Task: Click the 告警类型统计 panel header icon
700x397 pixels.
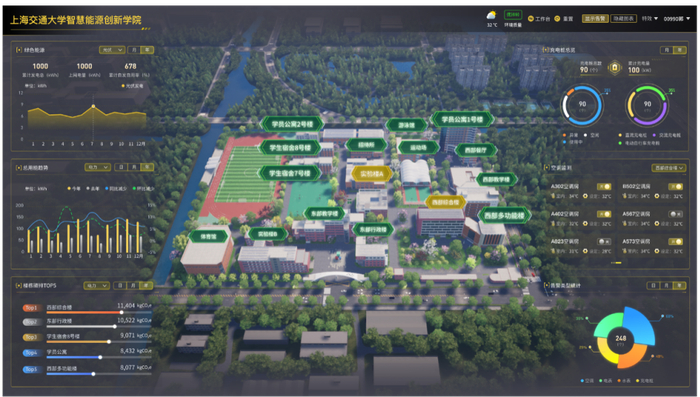Action: (x=546, y=285)
